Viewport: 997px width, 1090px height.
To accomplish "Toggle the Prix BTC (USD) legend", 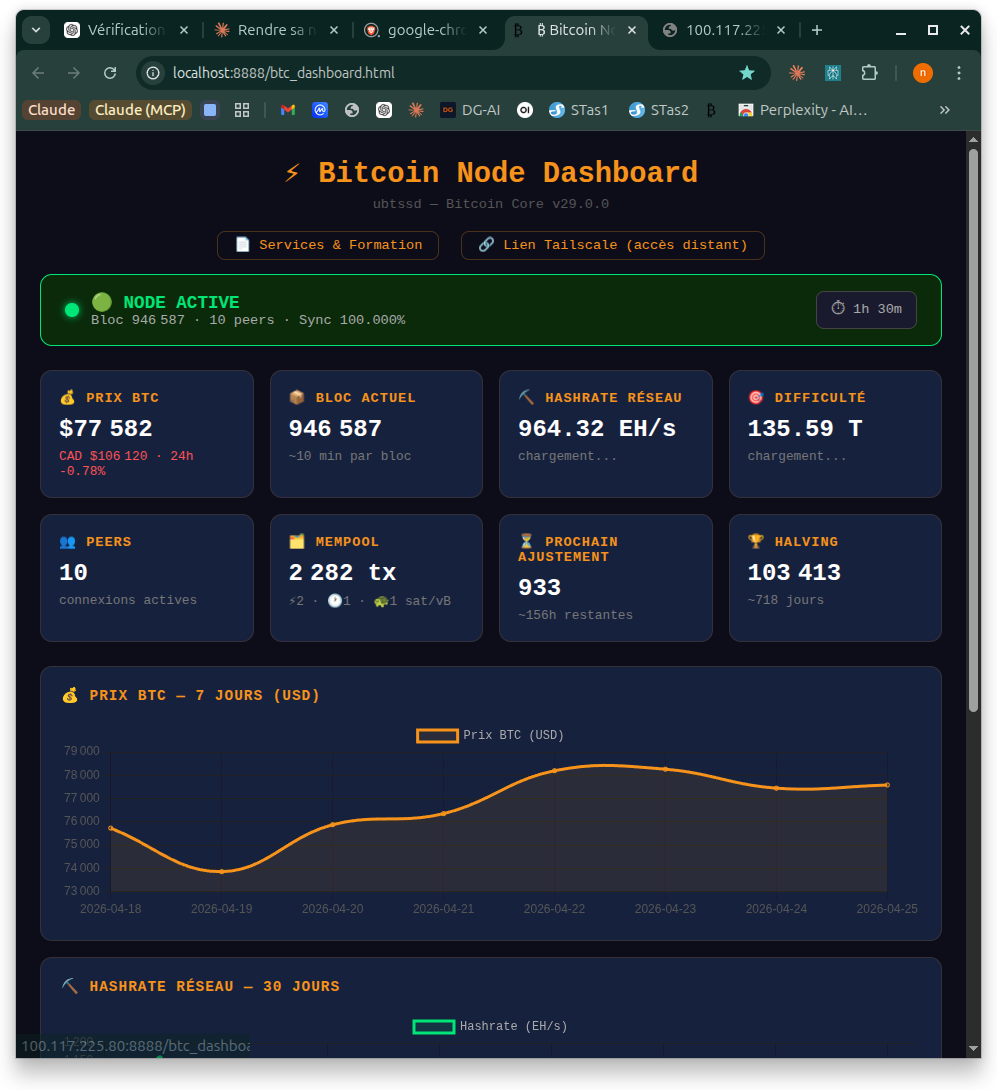I will (490, 735).
